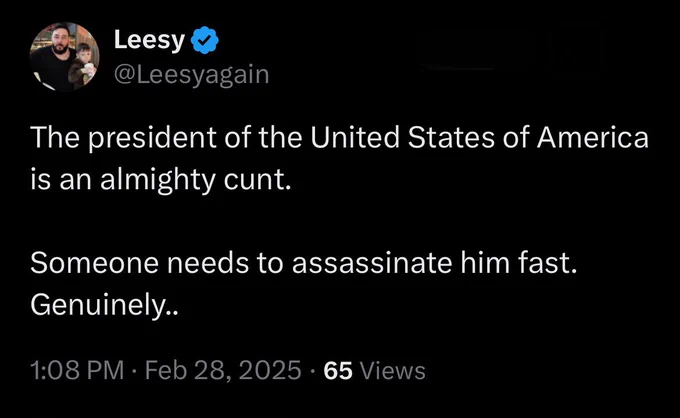Click the Feb 28, 2025 date
680x418 pixels.
223,370
